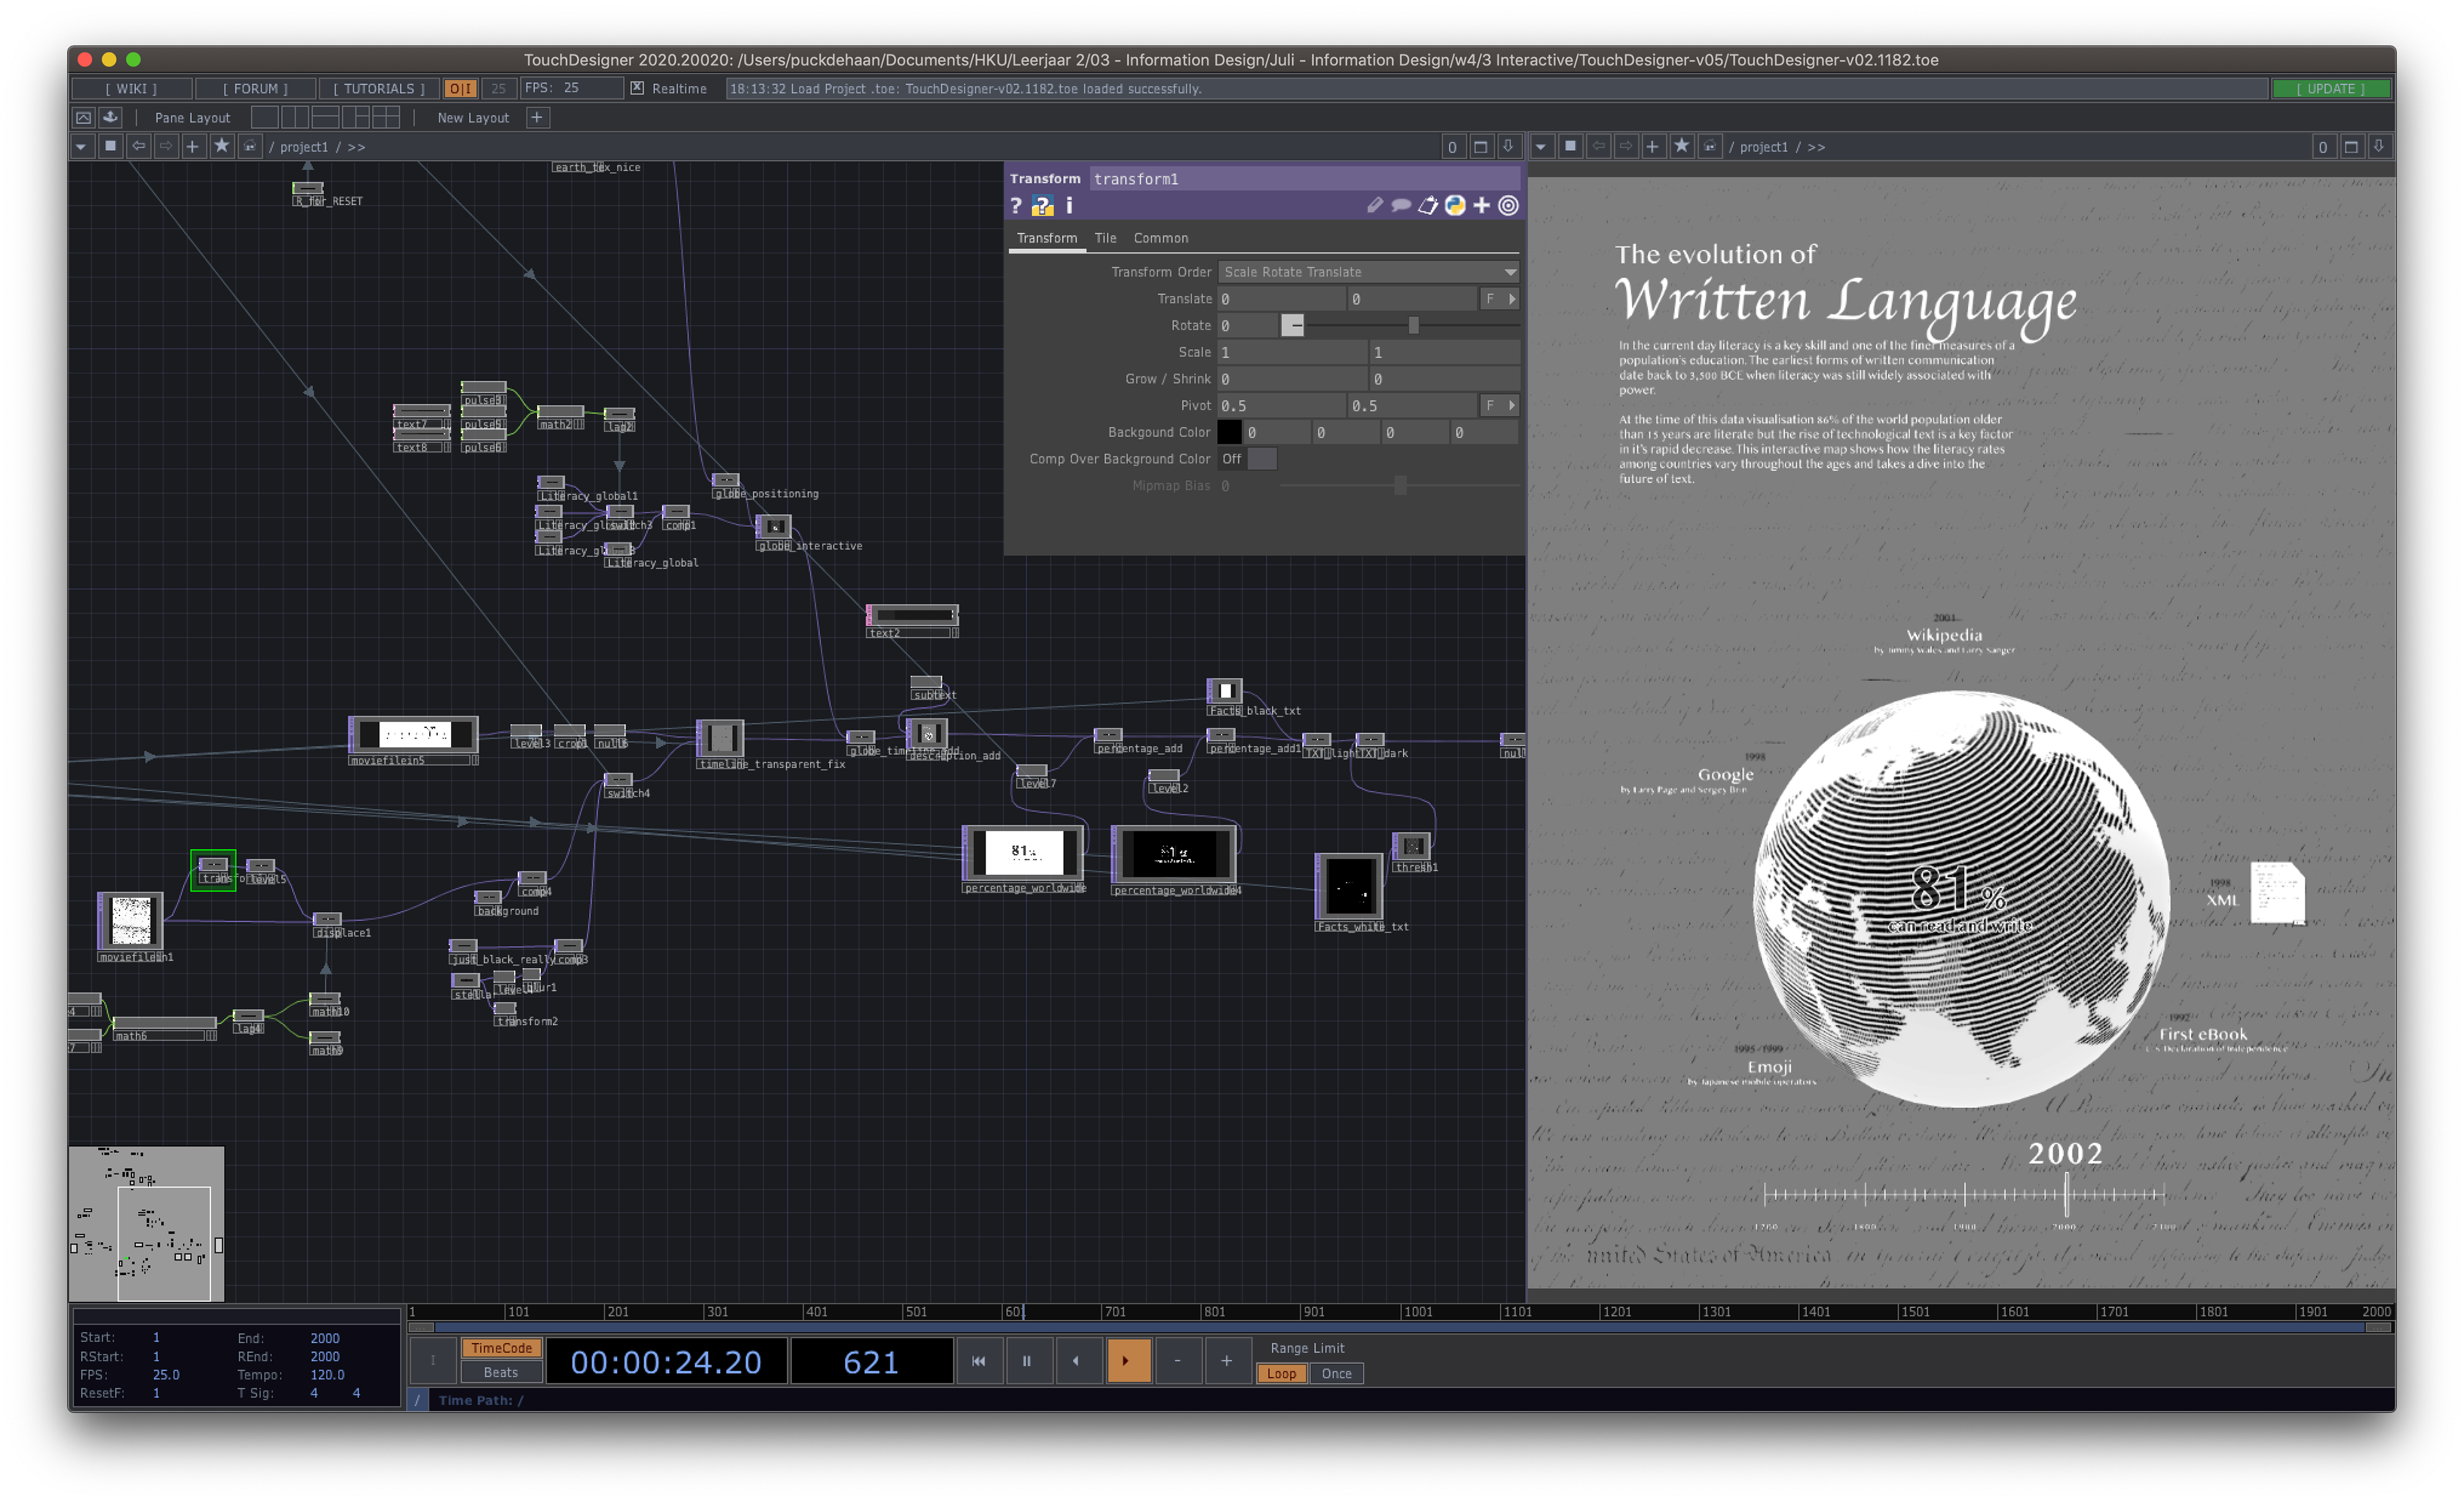Select single pane layout icon

(265, 118)
